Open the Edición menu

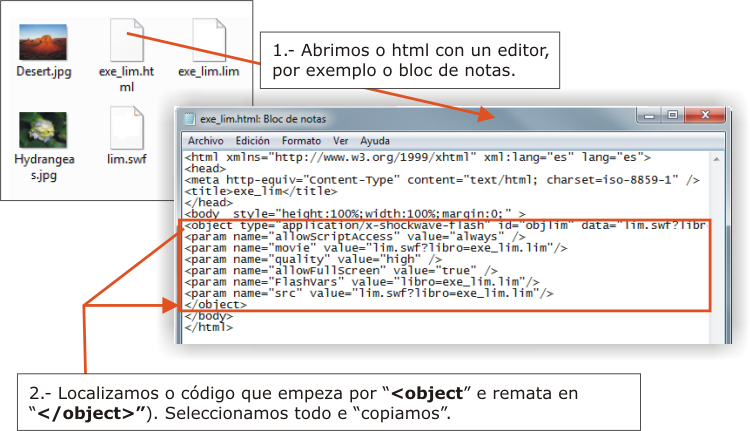pos(252,141)
